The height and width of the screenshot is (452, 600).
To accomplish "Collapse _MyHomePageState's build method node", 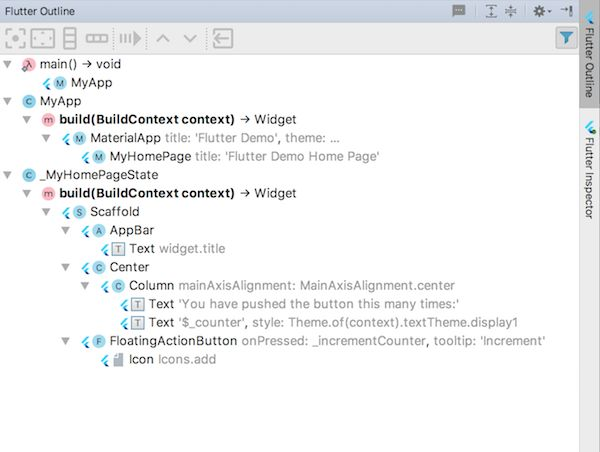I will 27,194.
